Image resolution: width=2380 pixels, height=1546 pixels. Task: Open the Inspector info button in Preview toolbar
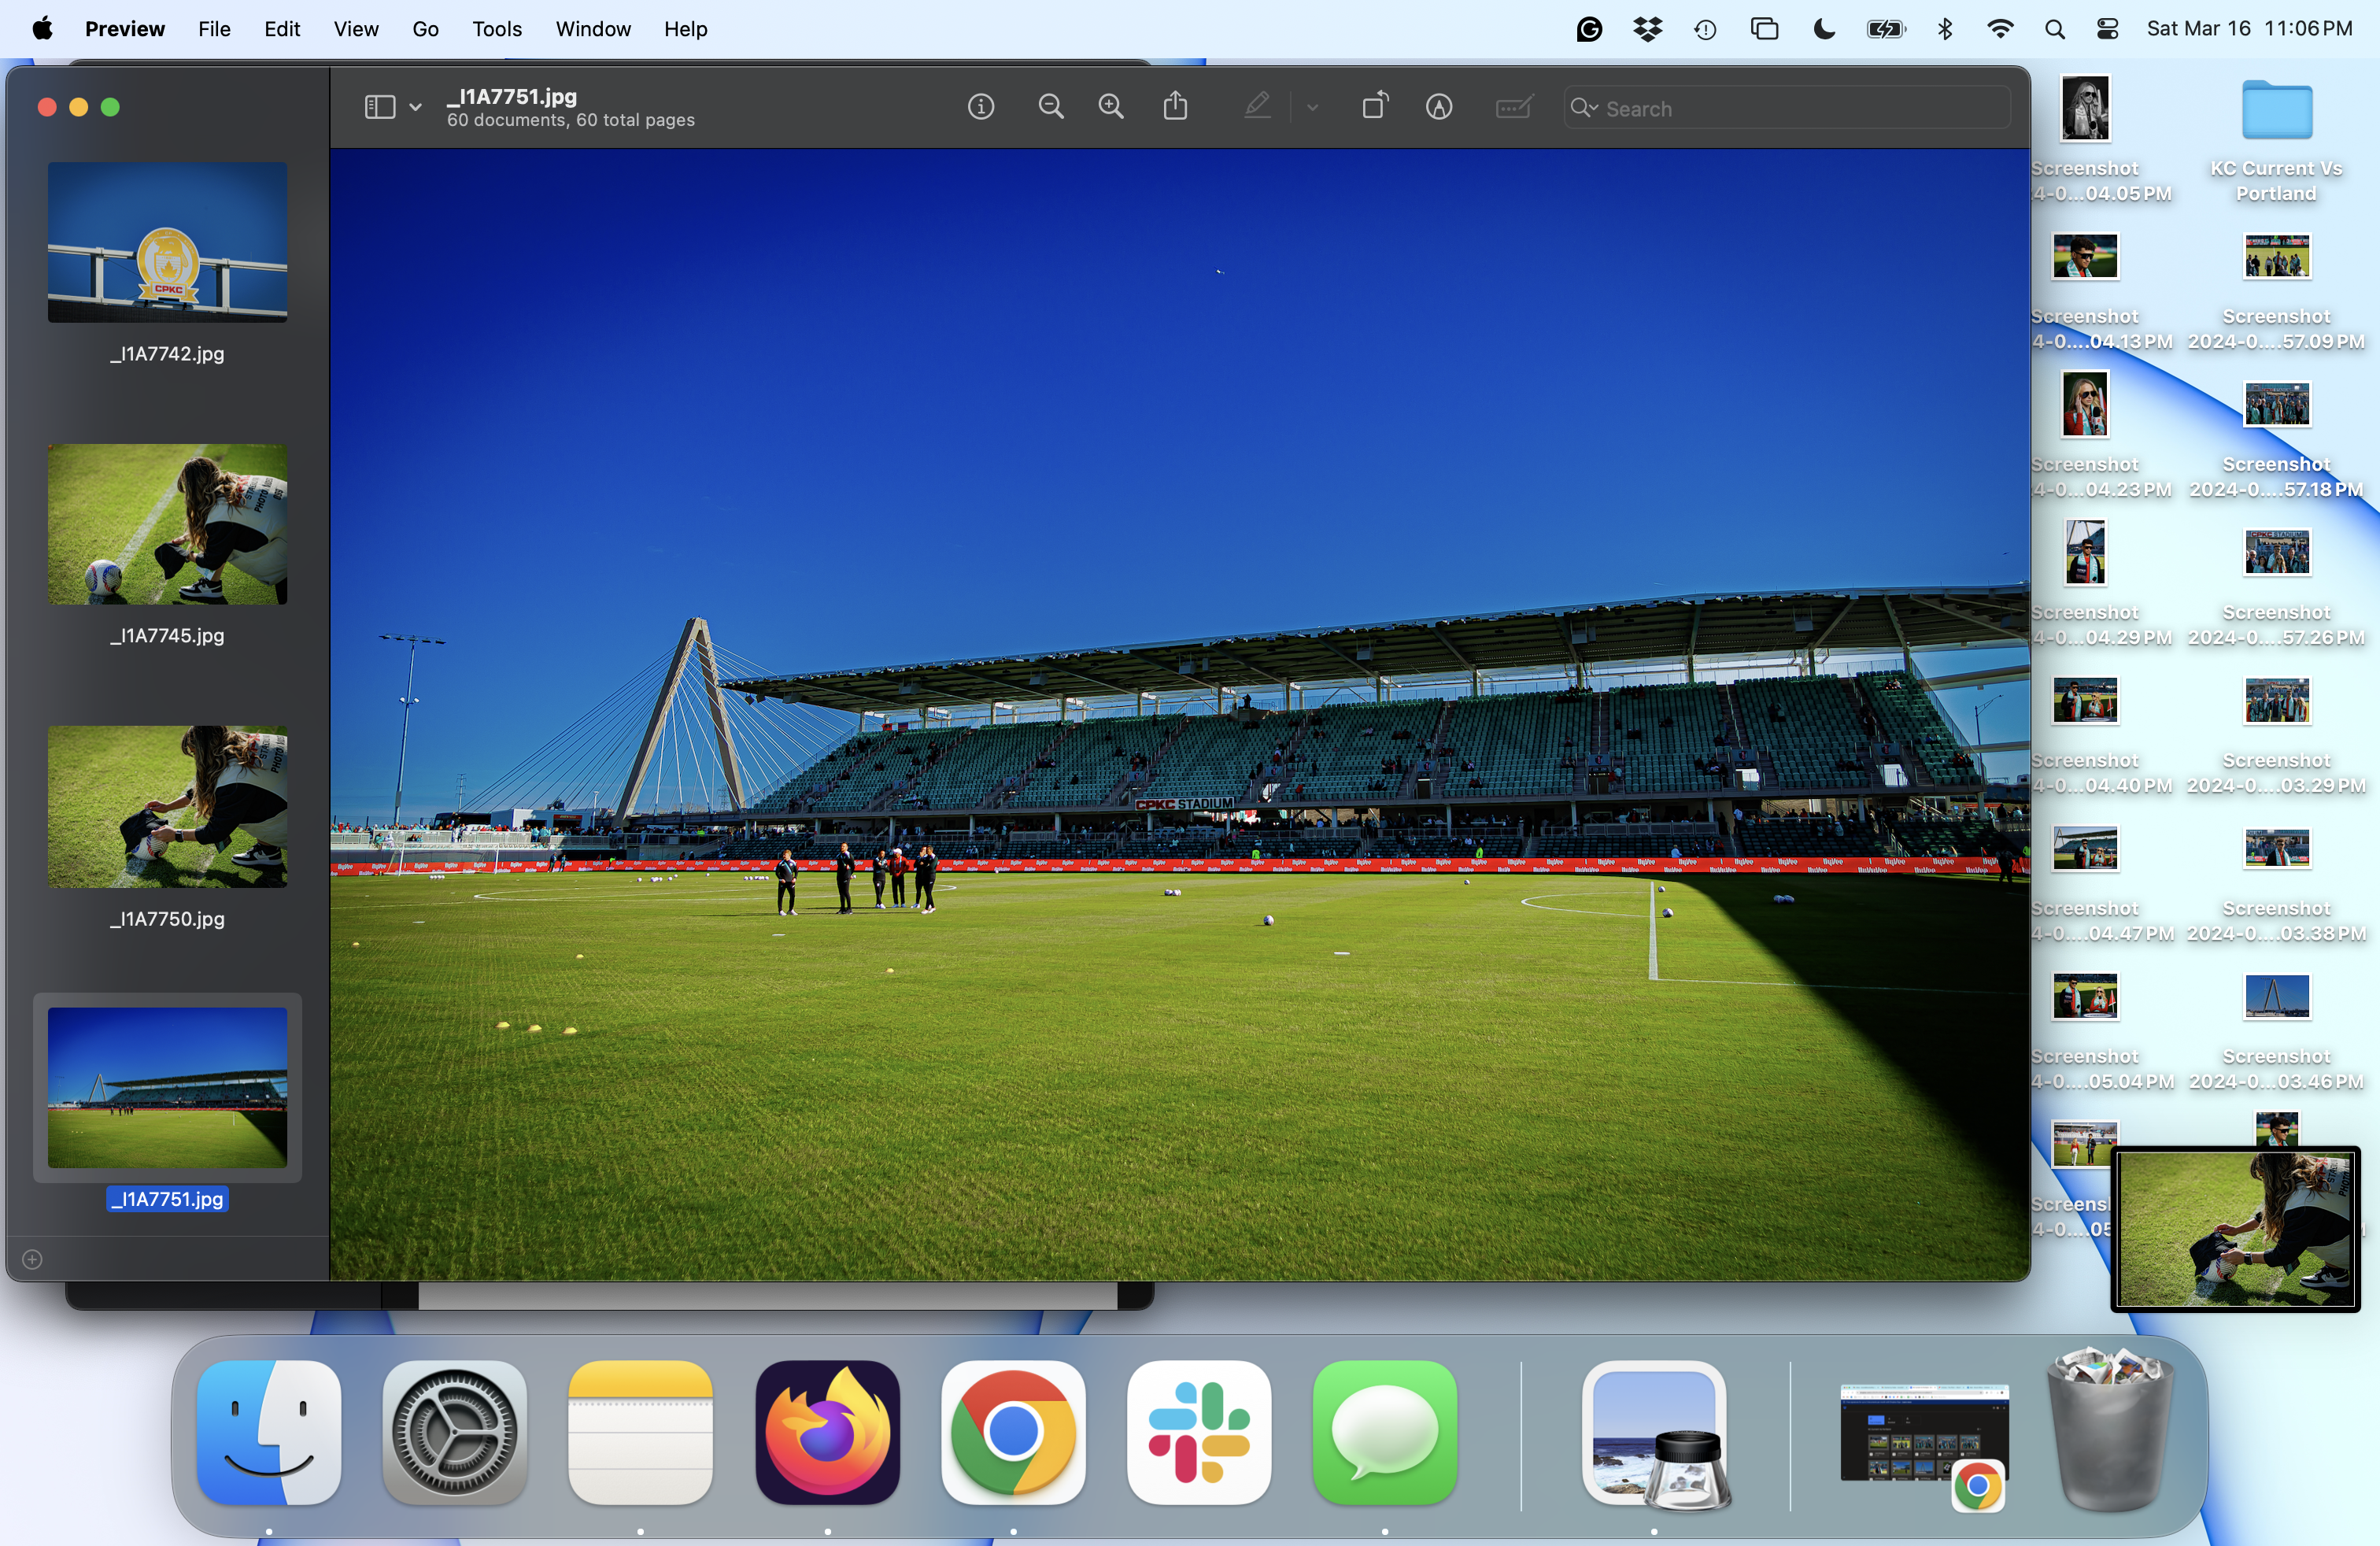click(981, 107)
